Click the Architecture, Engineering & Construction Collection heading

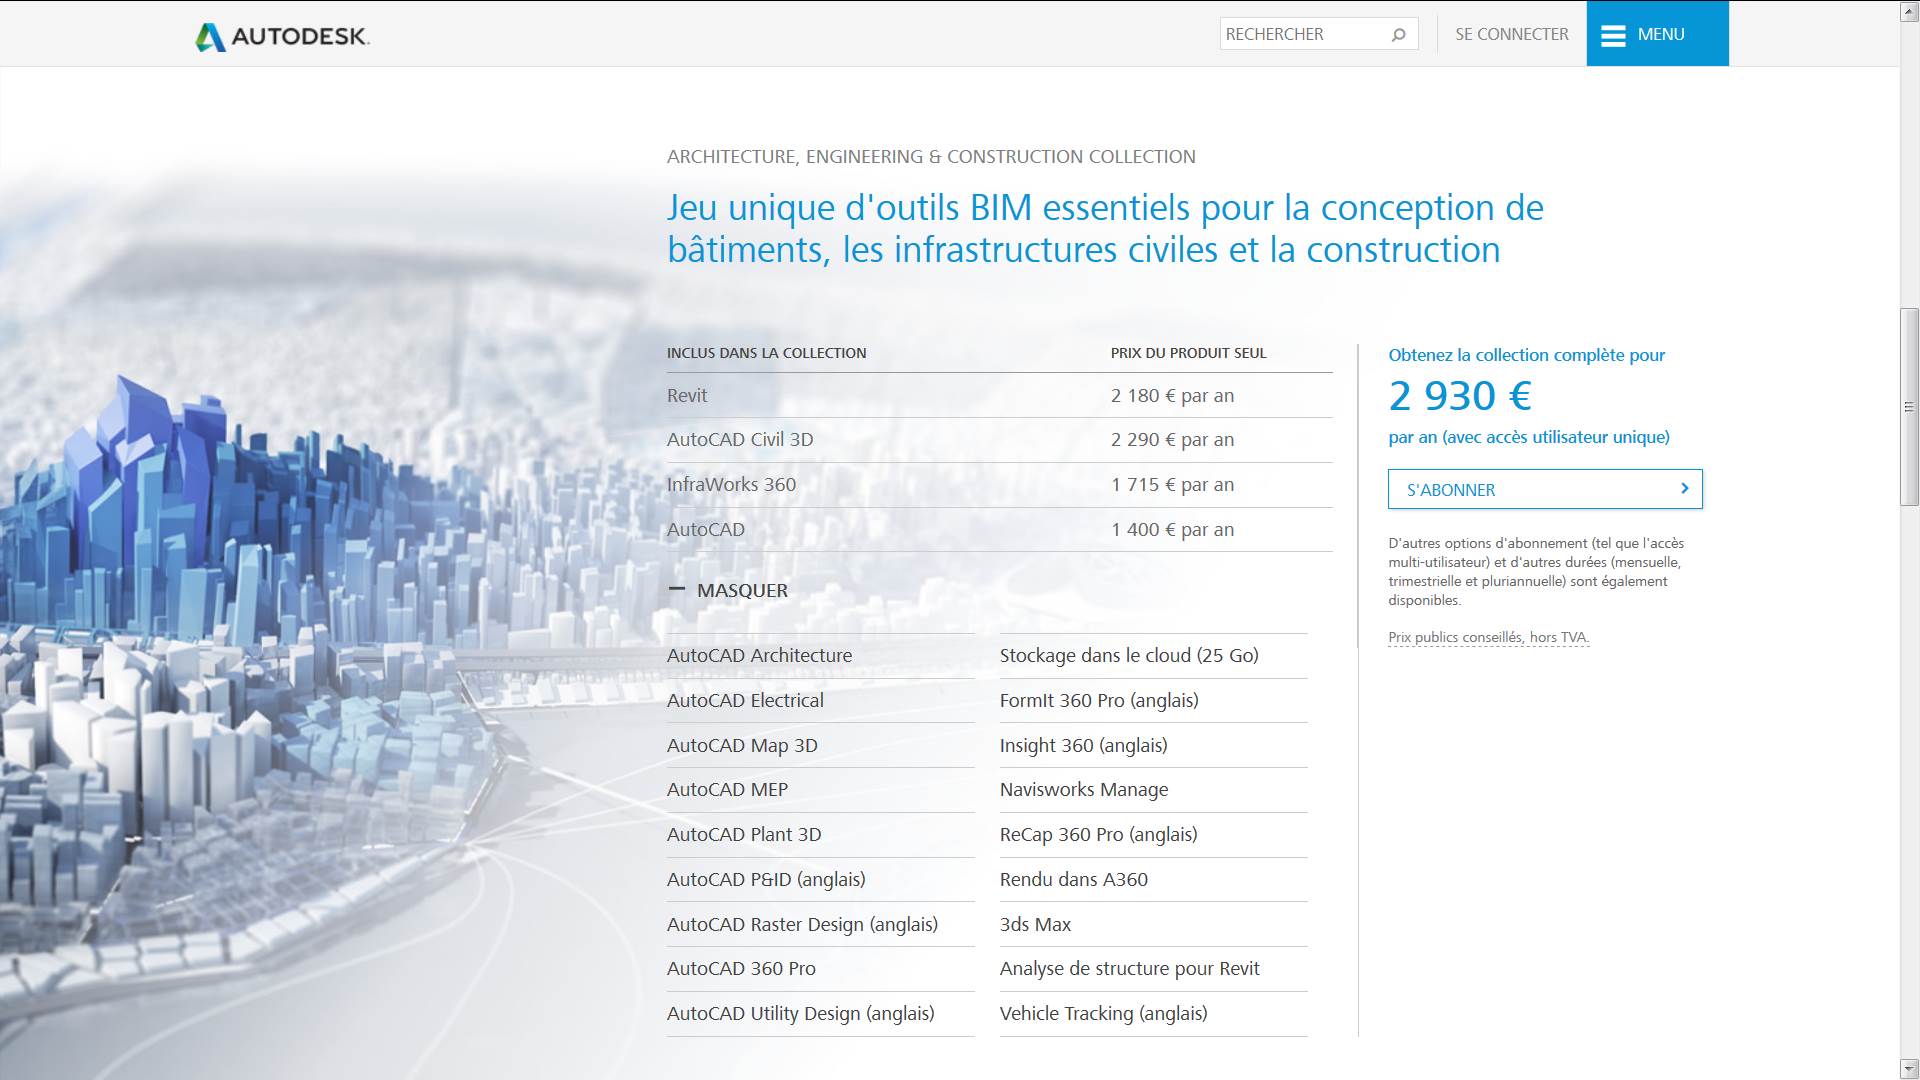931,156
